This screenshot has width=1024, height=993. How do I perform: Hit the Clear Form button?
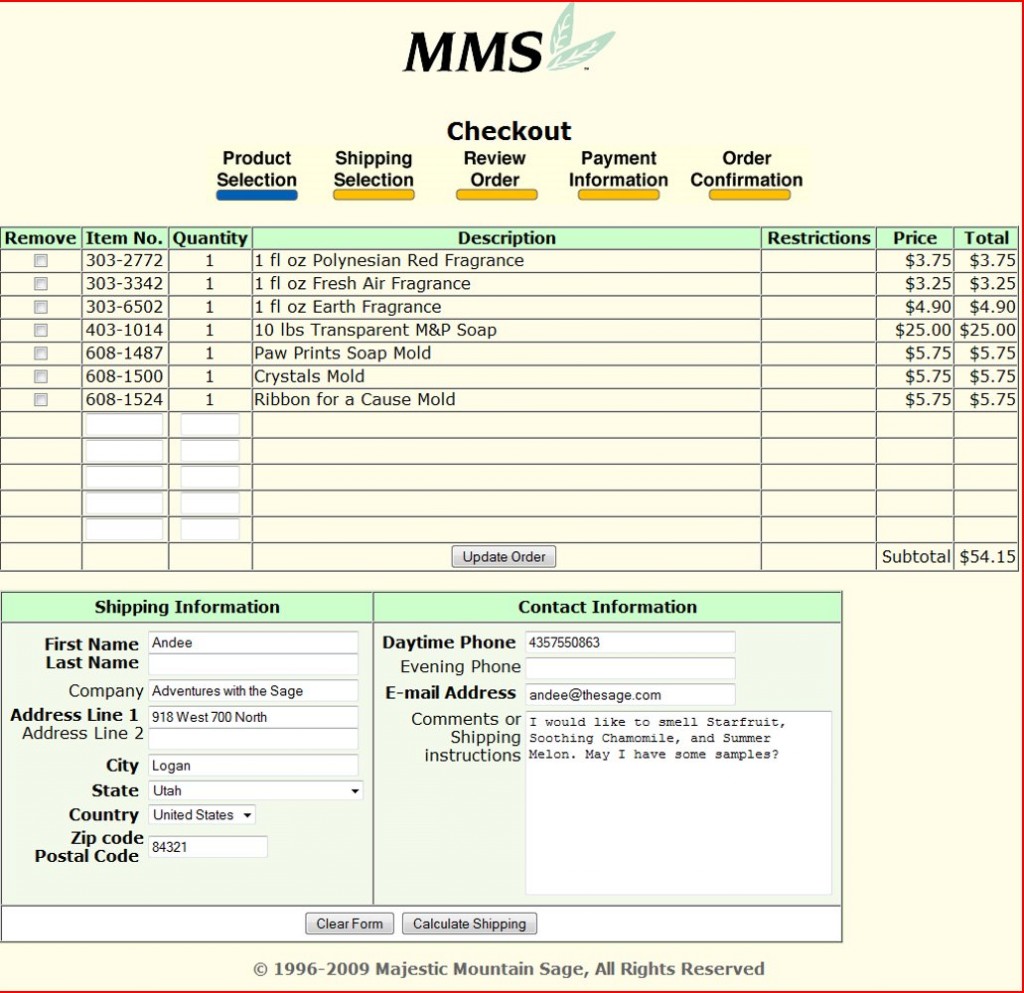pos(349,924)
